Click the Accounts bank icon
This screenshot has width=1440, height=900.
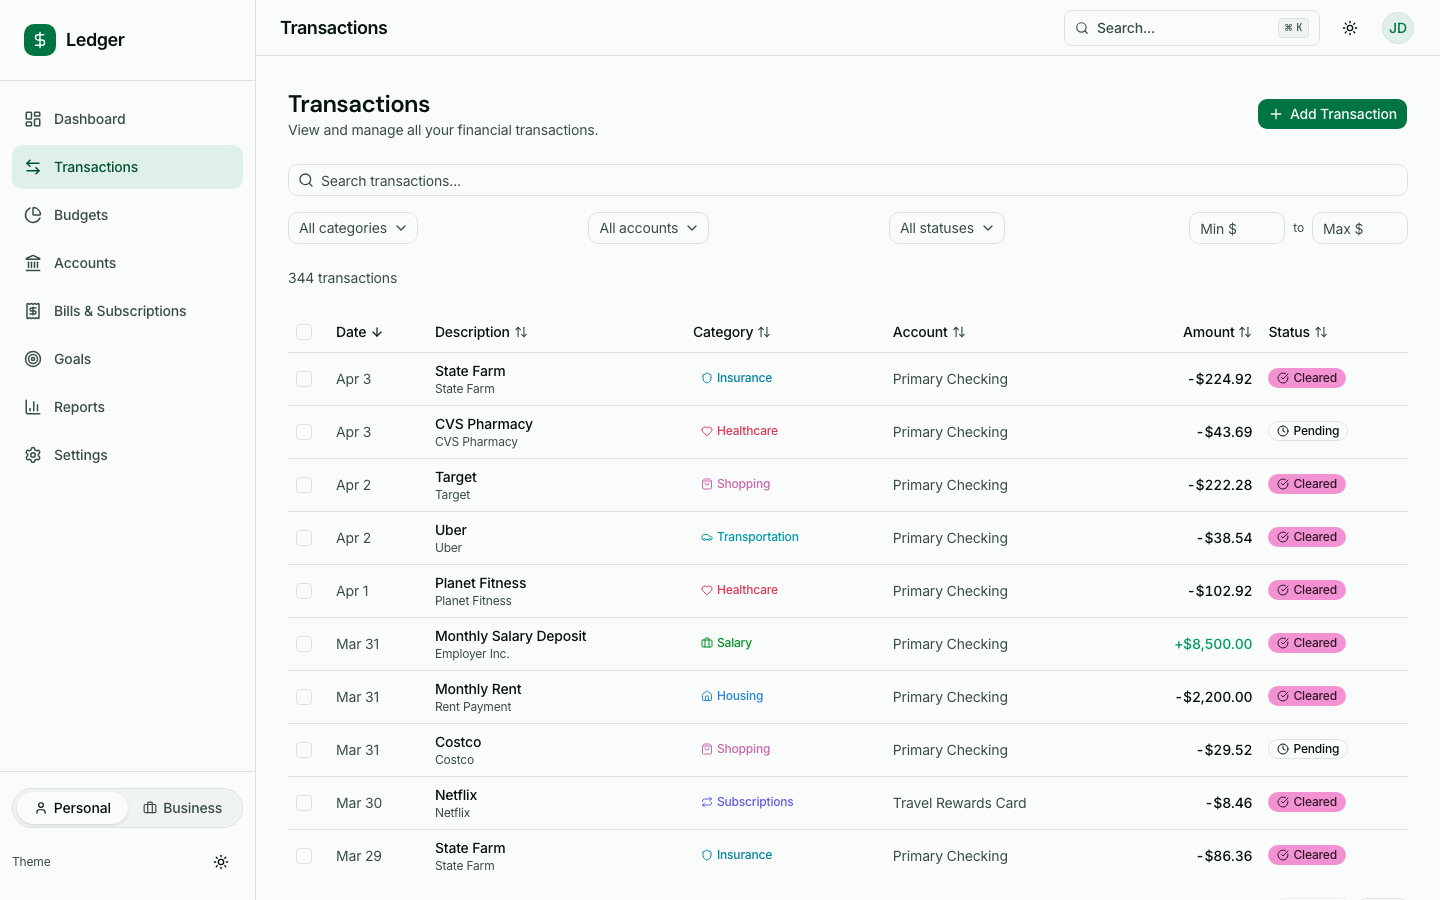(x=32, y=262)
